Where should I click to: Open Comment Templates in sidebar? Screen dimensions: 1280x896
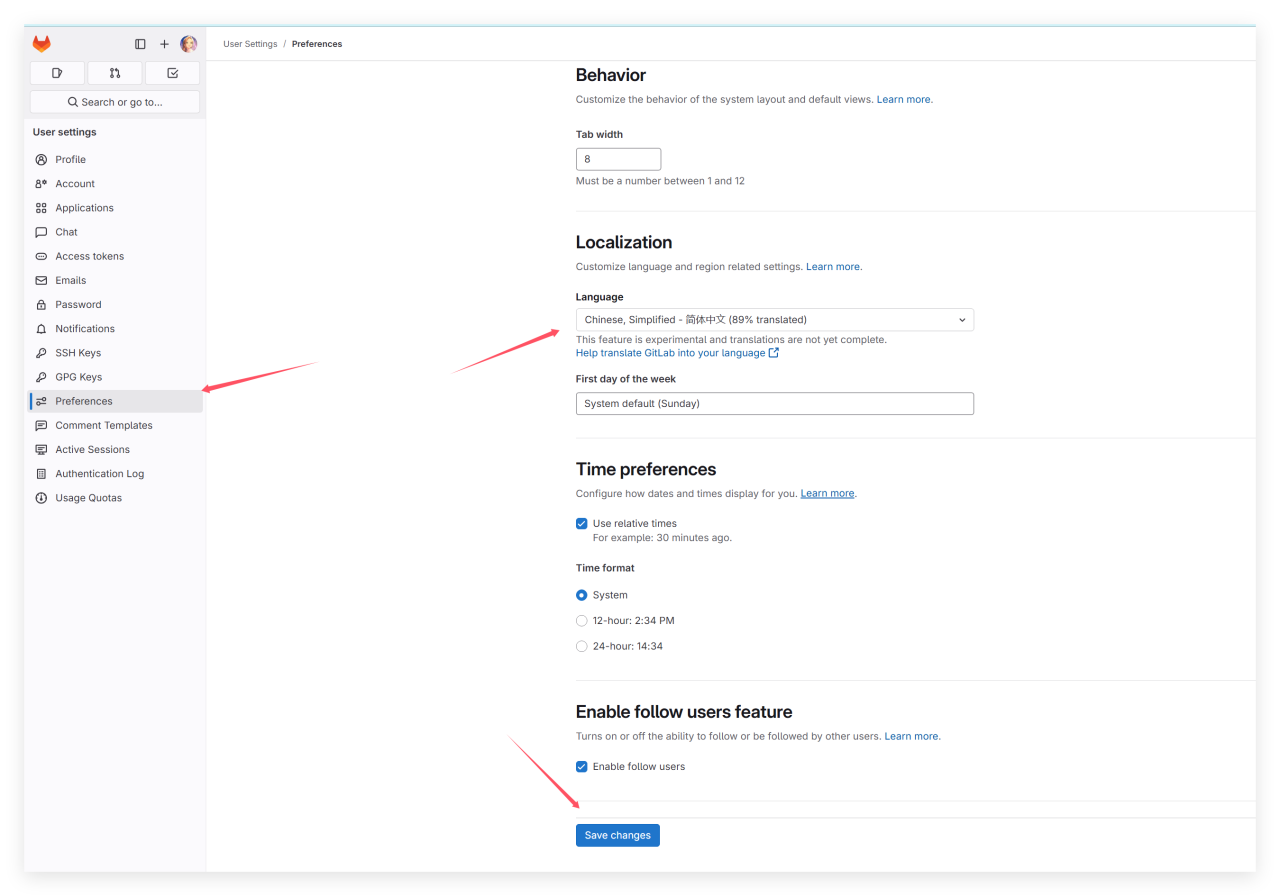click(116, 426)
